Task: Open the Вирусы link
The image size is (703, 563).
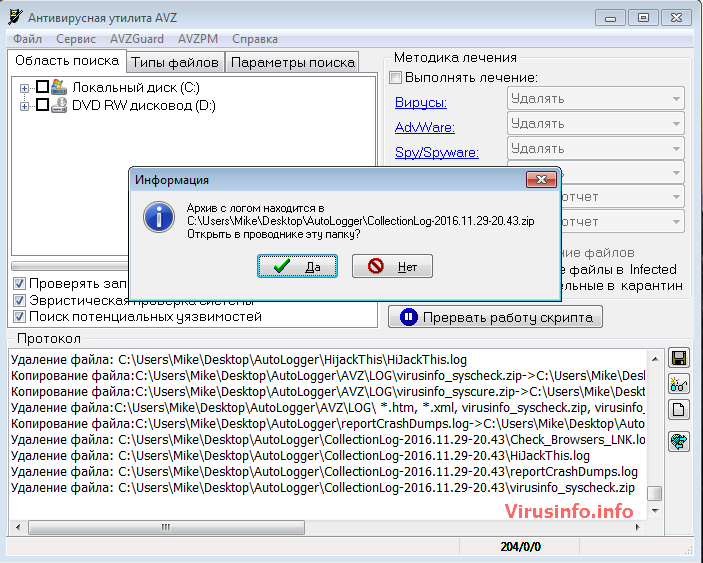Action: coord(421,102)
